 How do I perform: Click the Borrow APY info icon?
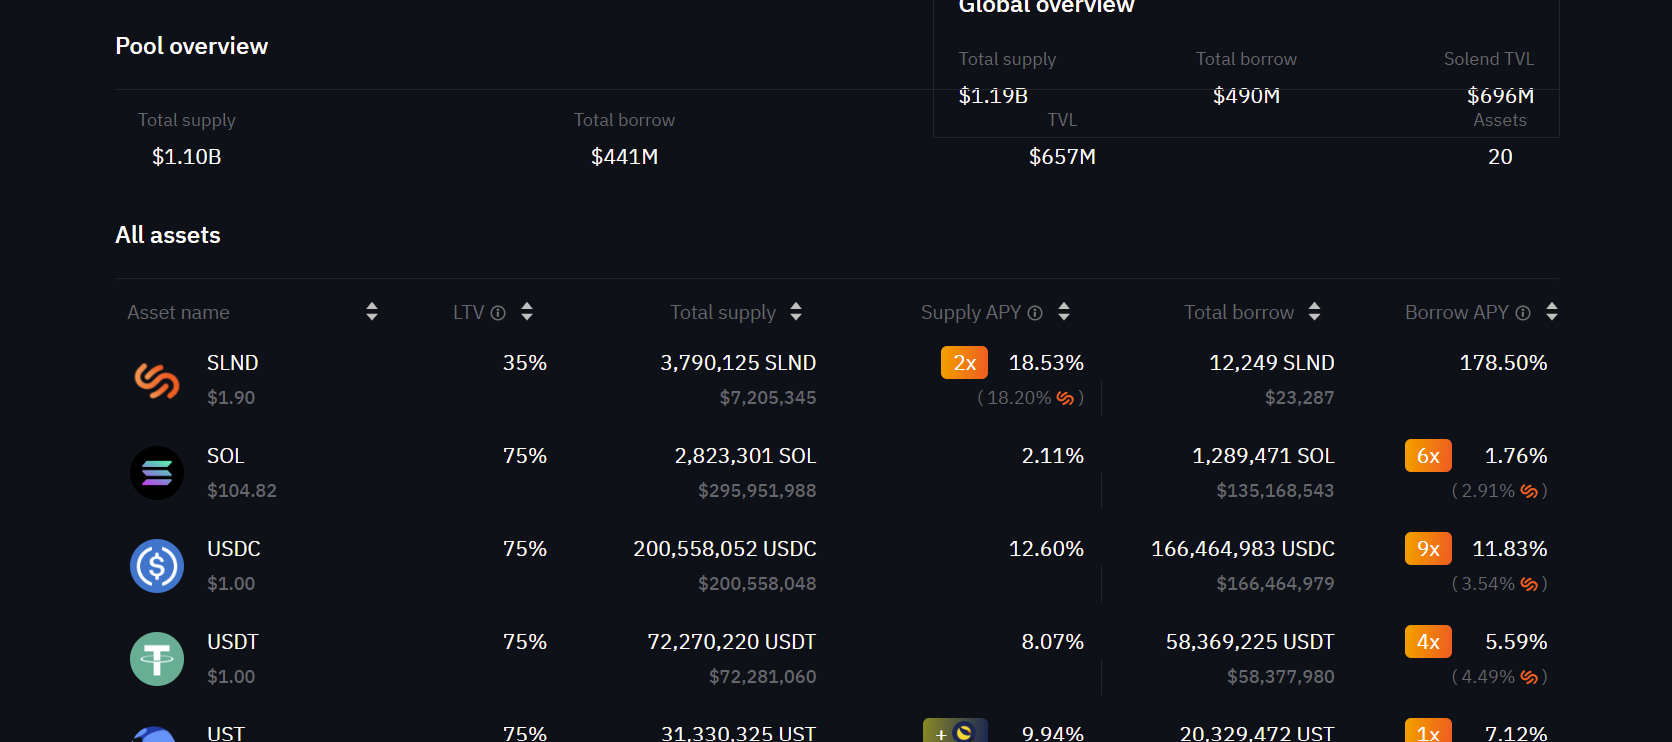[1523, 313]
